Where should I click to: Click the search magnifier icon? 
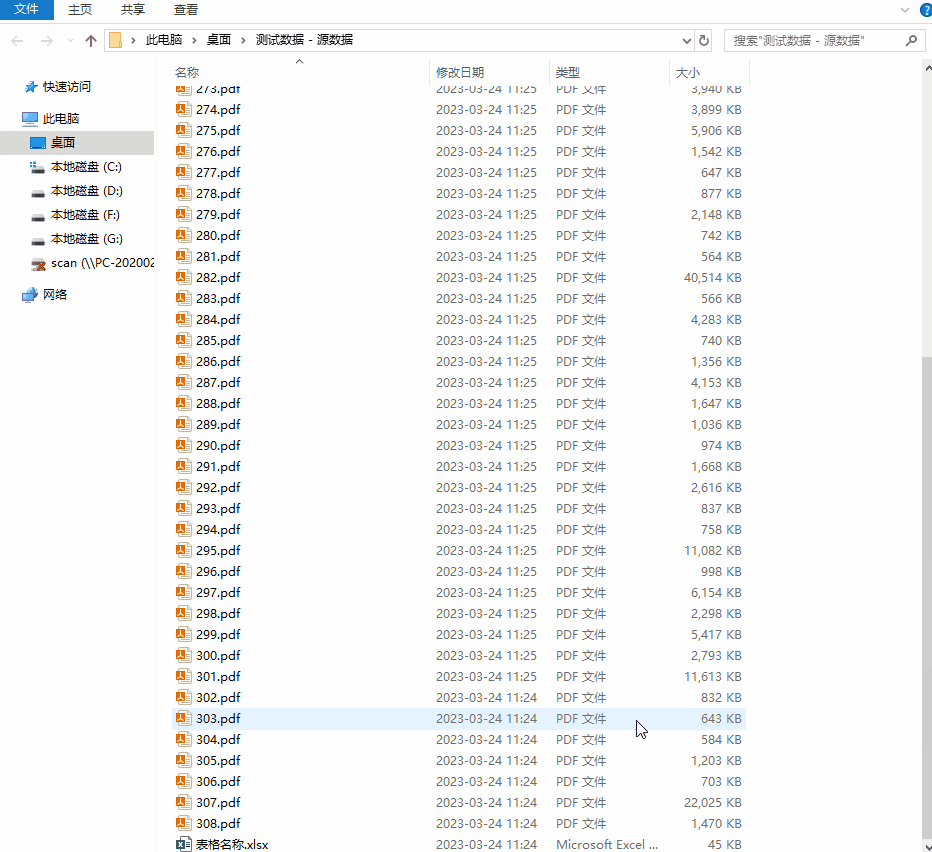point(910,41)
